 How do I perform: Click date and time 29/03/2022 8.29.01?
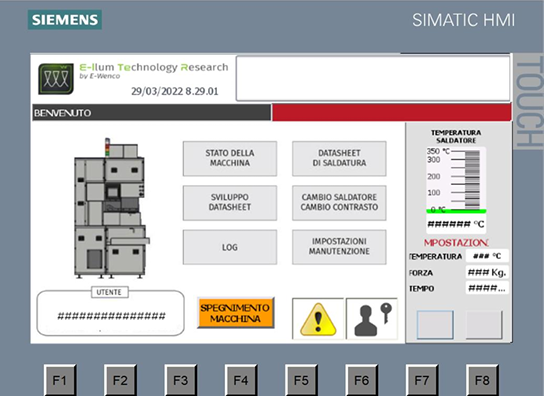pyautogui.click(x=175, y=91)
